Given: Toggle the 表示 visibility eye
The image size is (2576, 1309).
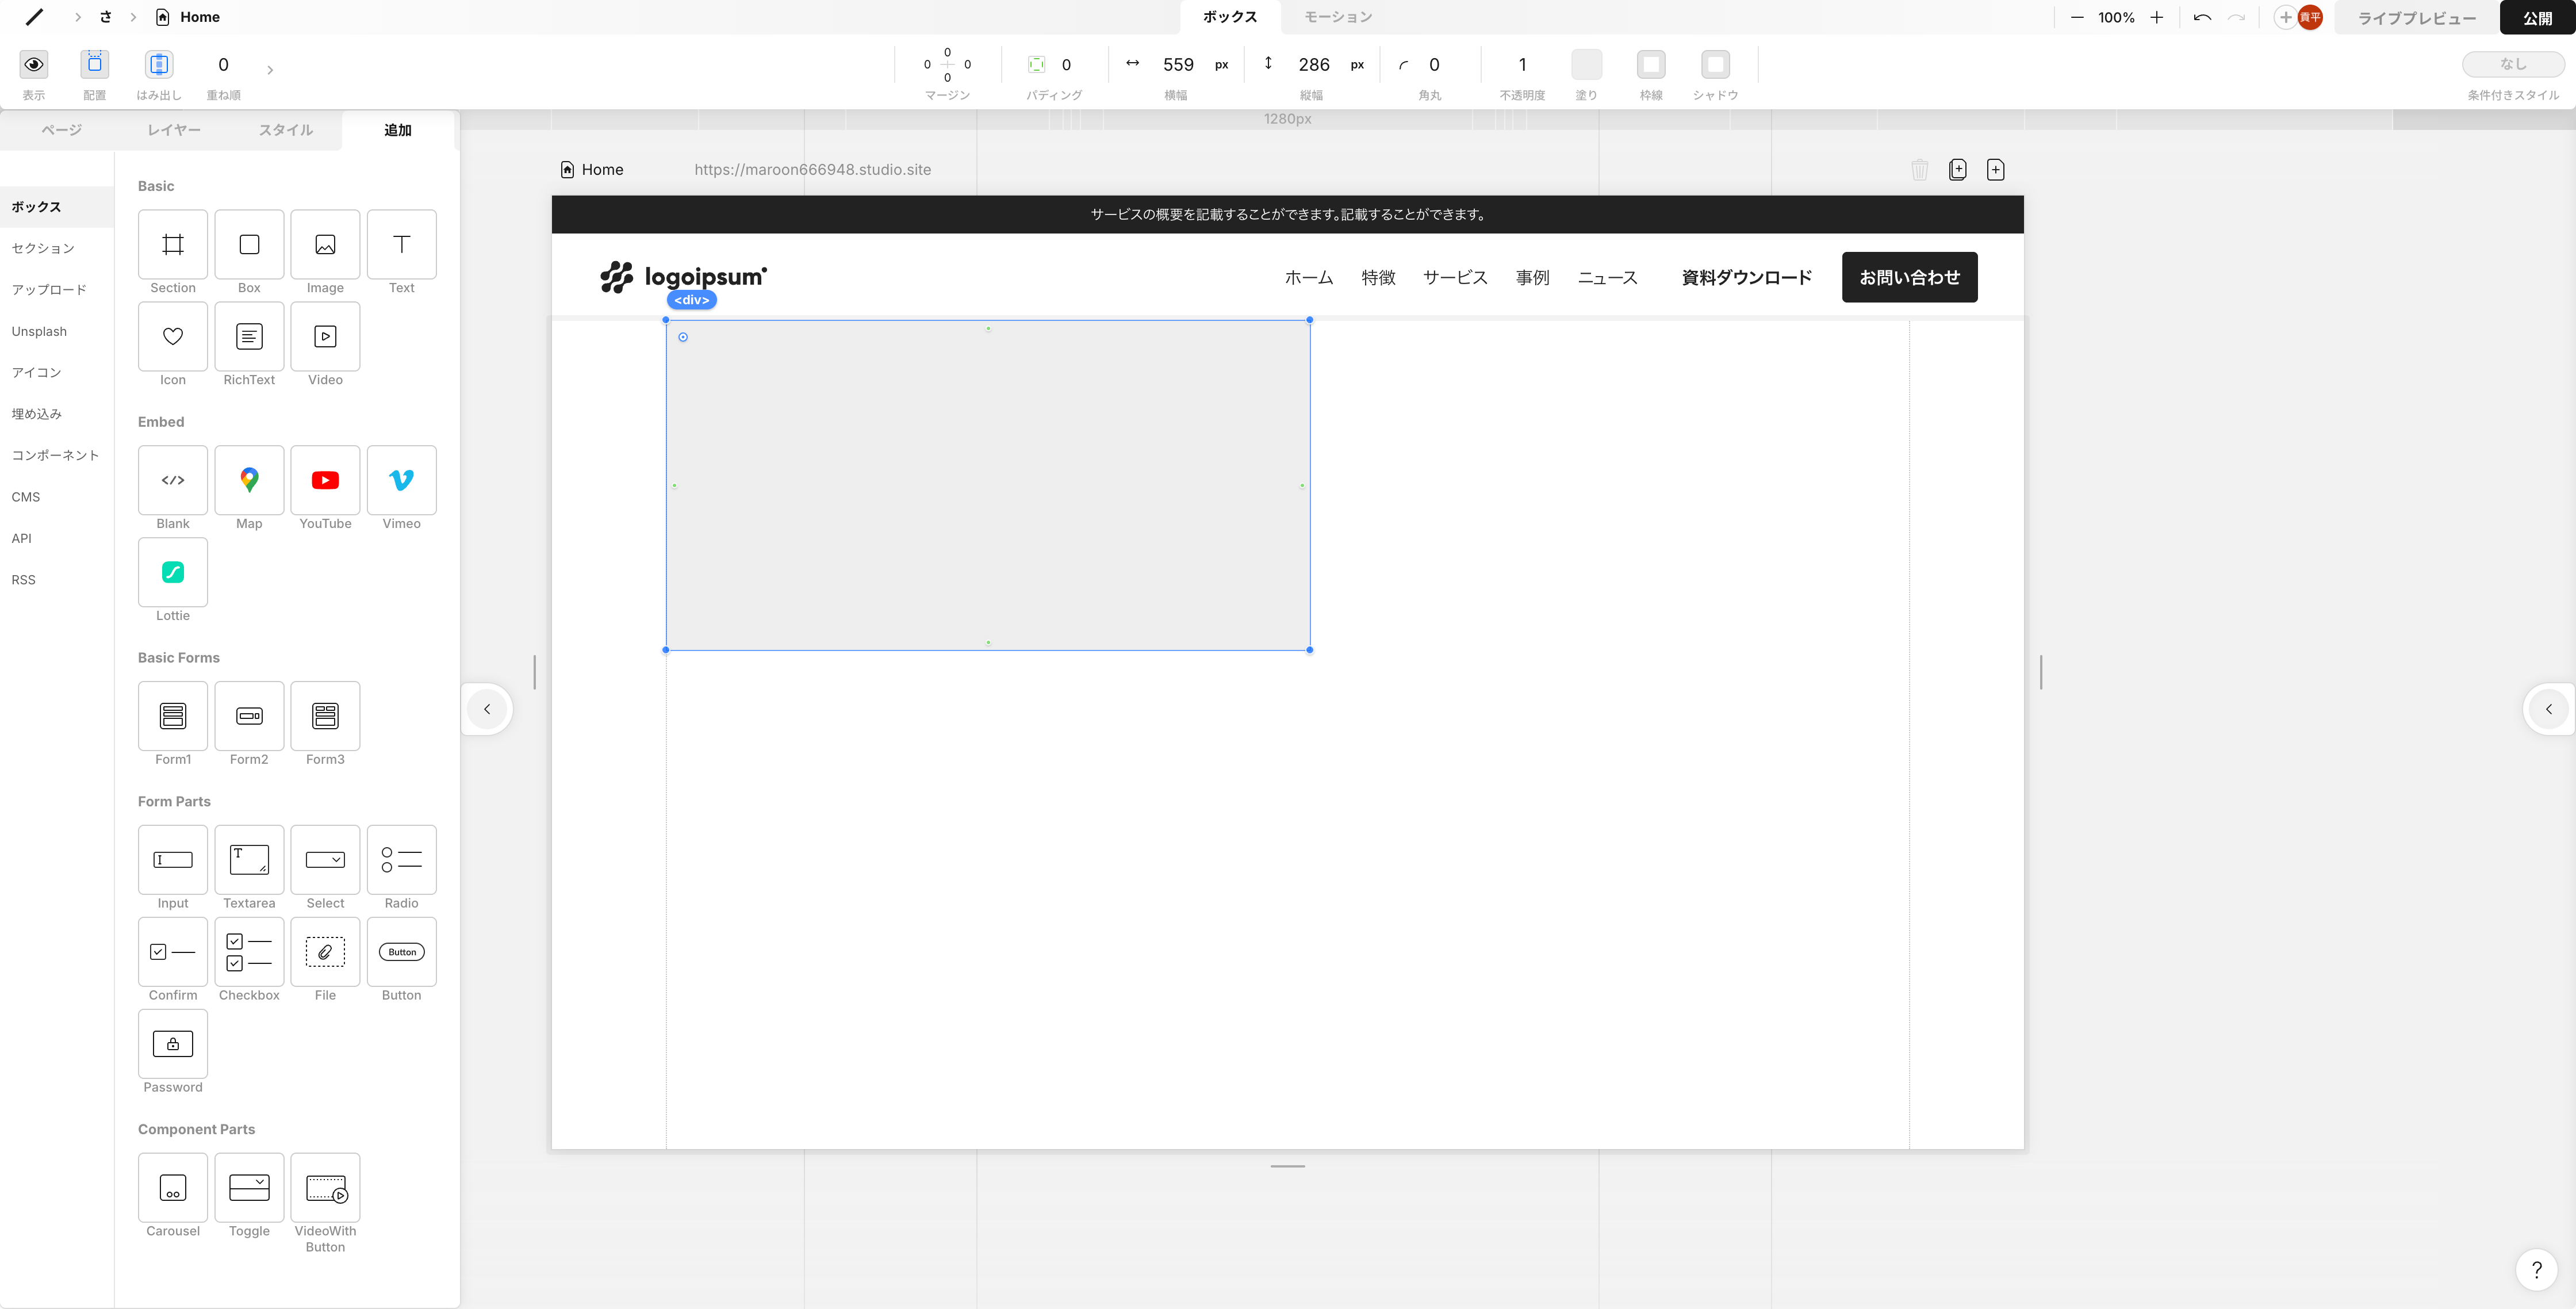Looking at the screenshot, I should click(34, 64).
